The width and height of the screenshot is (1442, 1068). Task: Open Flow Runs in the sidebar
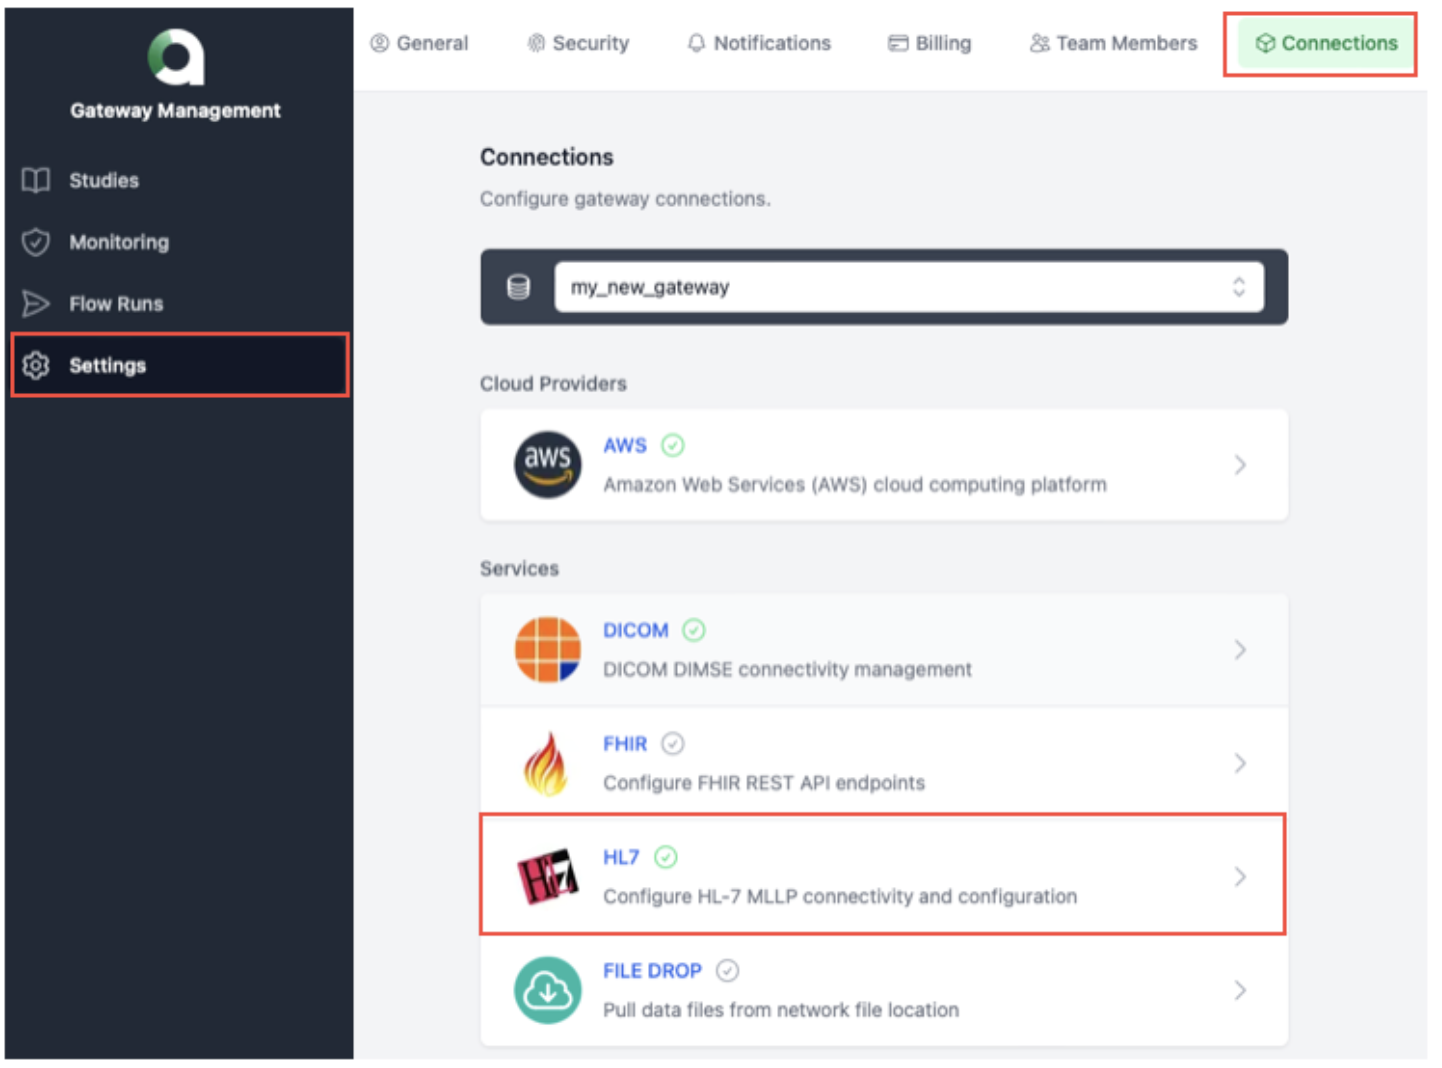(x=180, y=303)
